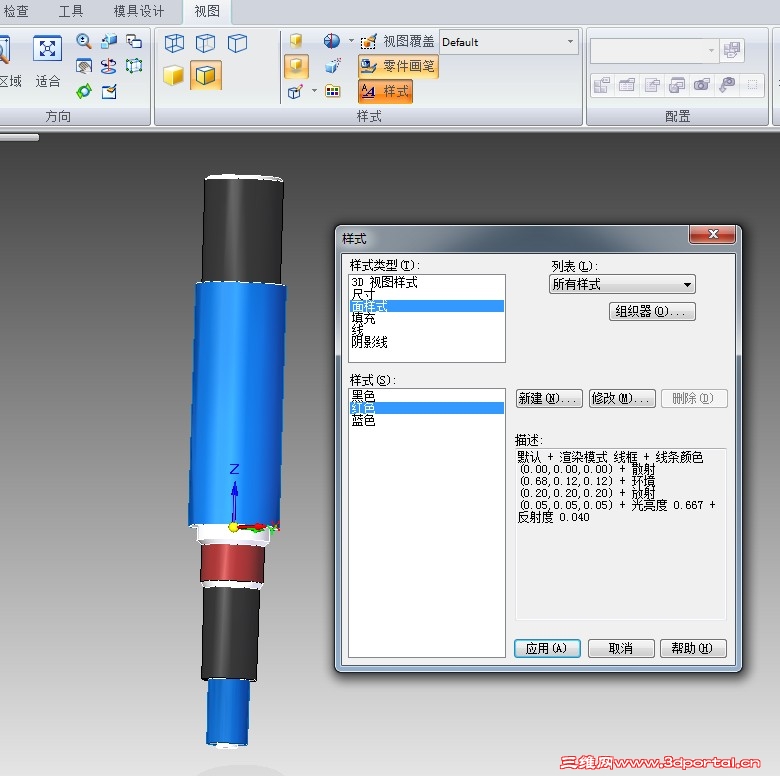Choose 填充 in the style type list
Image resolution: width=780 pixels, height=776 pixels.
coord(426,318)
